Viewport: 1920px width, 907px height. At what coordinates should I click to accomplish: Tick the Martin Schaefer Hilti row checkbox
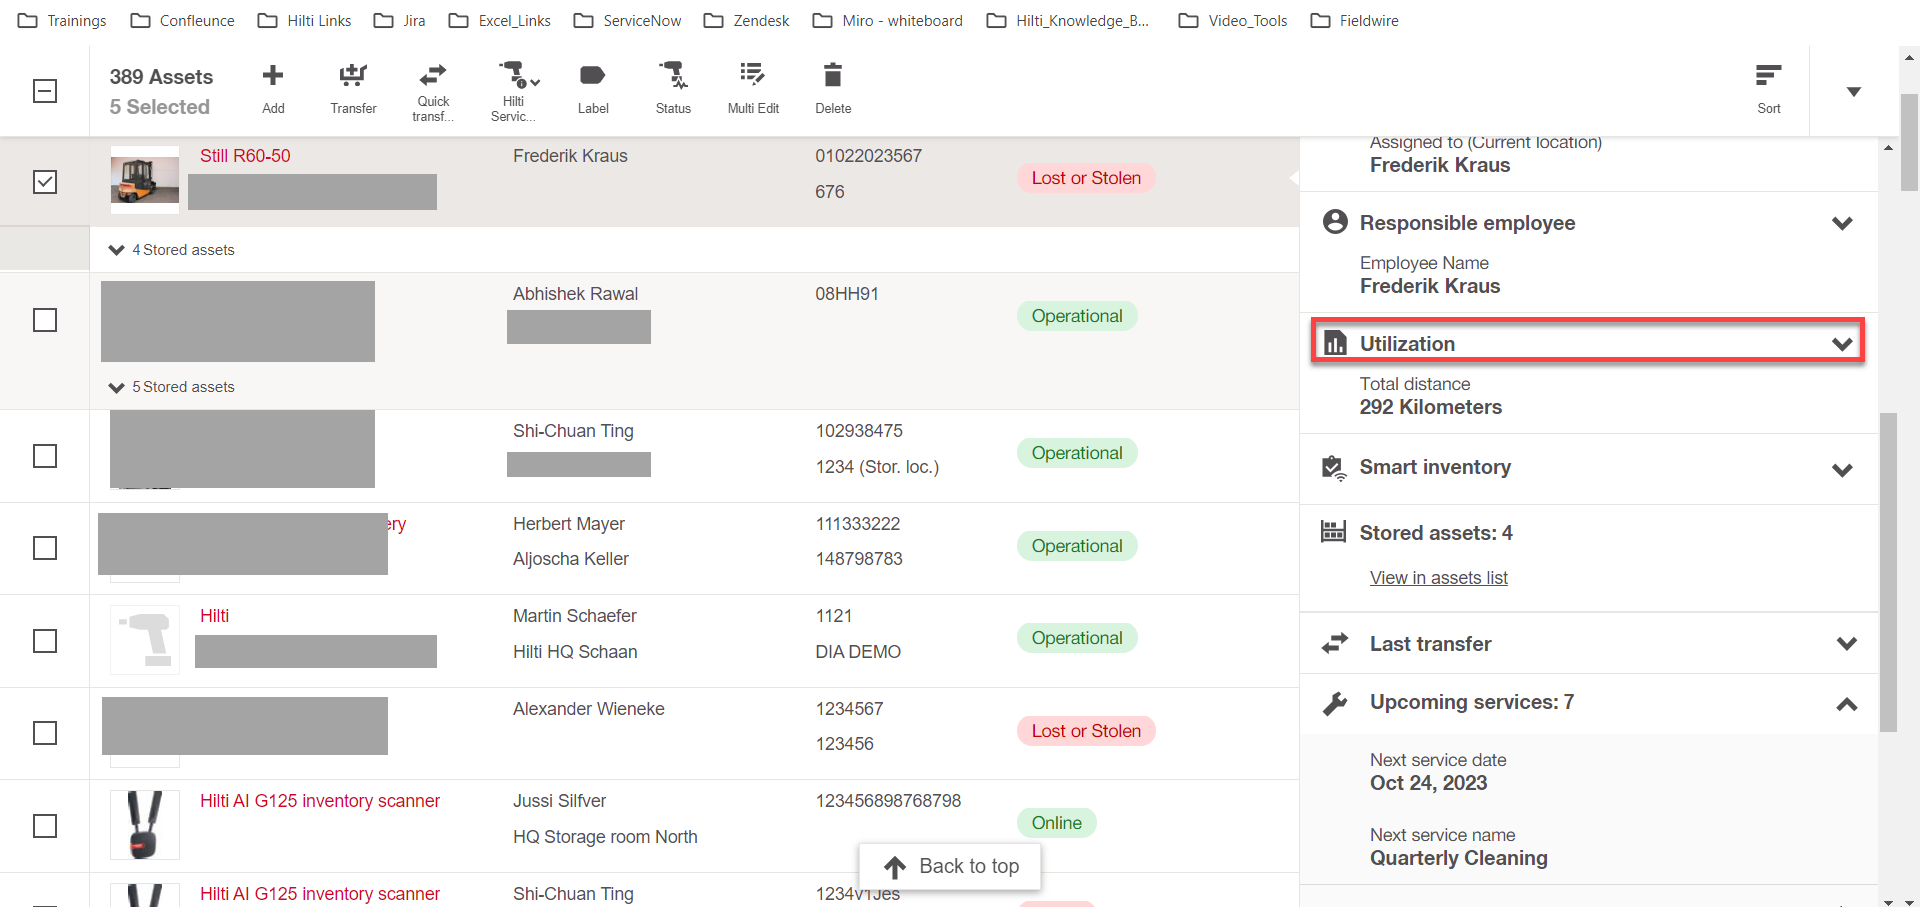[x=45, y=641]
